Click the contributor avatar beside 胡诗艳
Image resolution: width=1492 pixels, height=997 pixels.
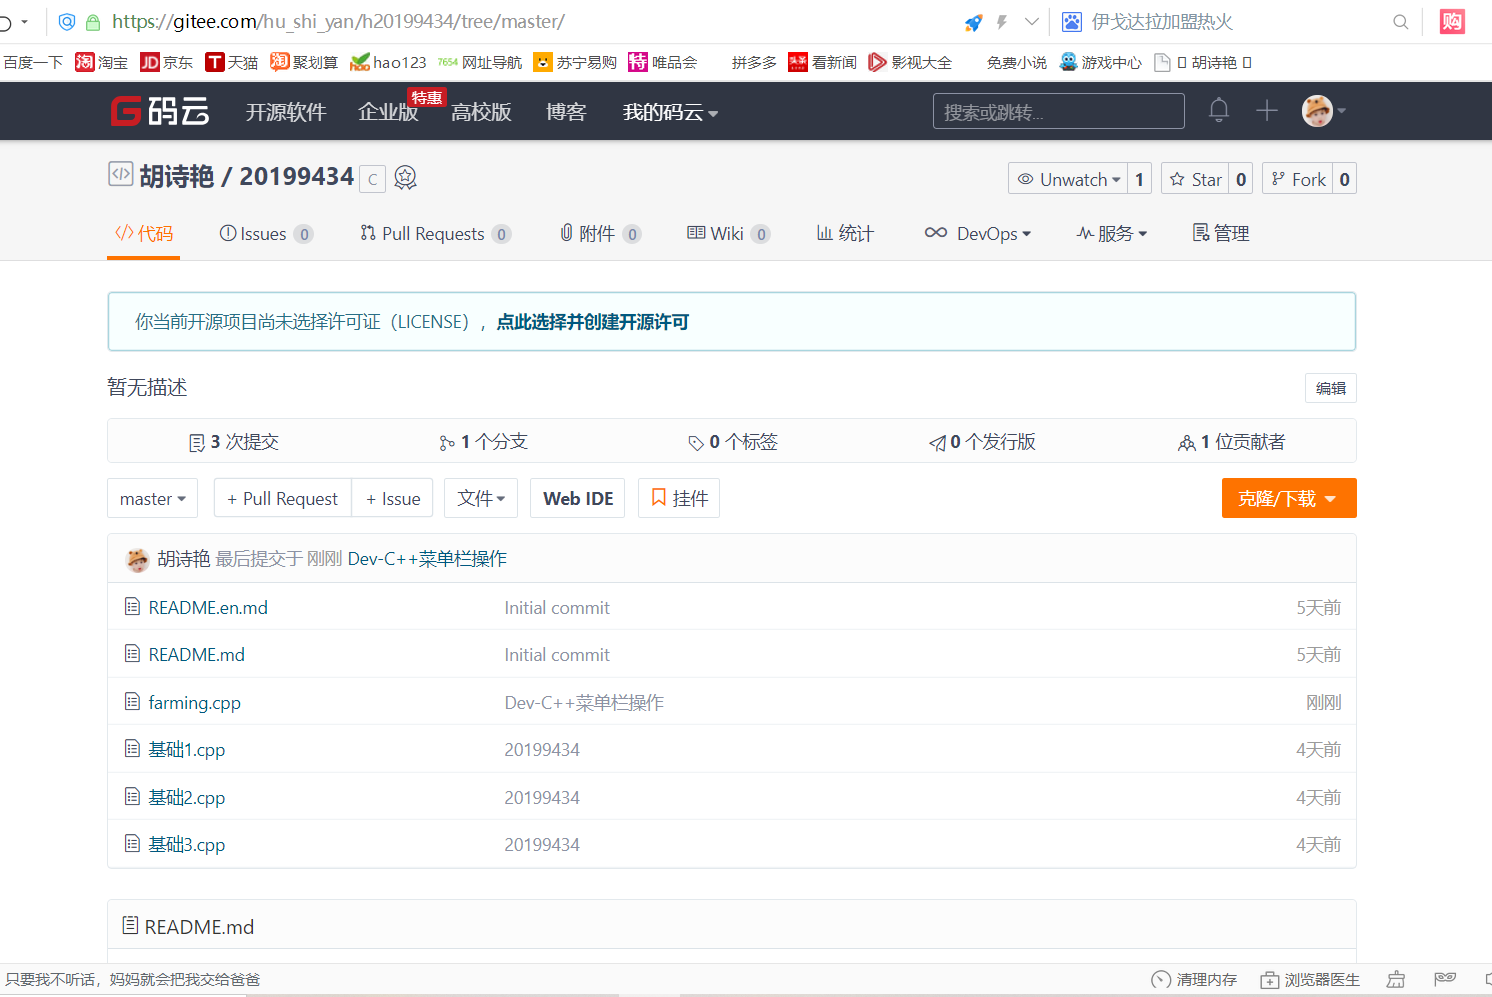(x=138, y=559)
